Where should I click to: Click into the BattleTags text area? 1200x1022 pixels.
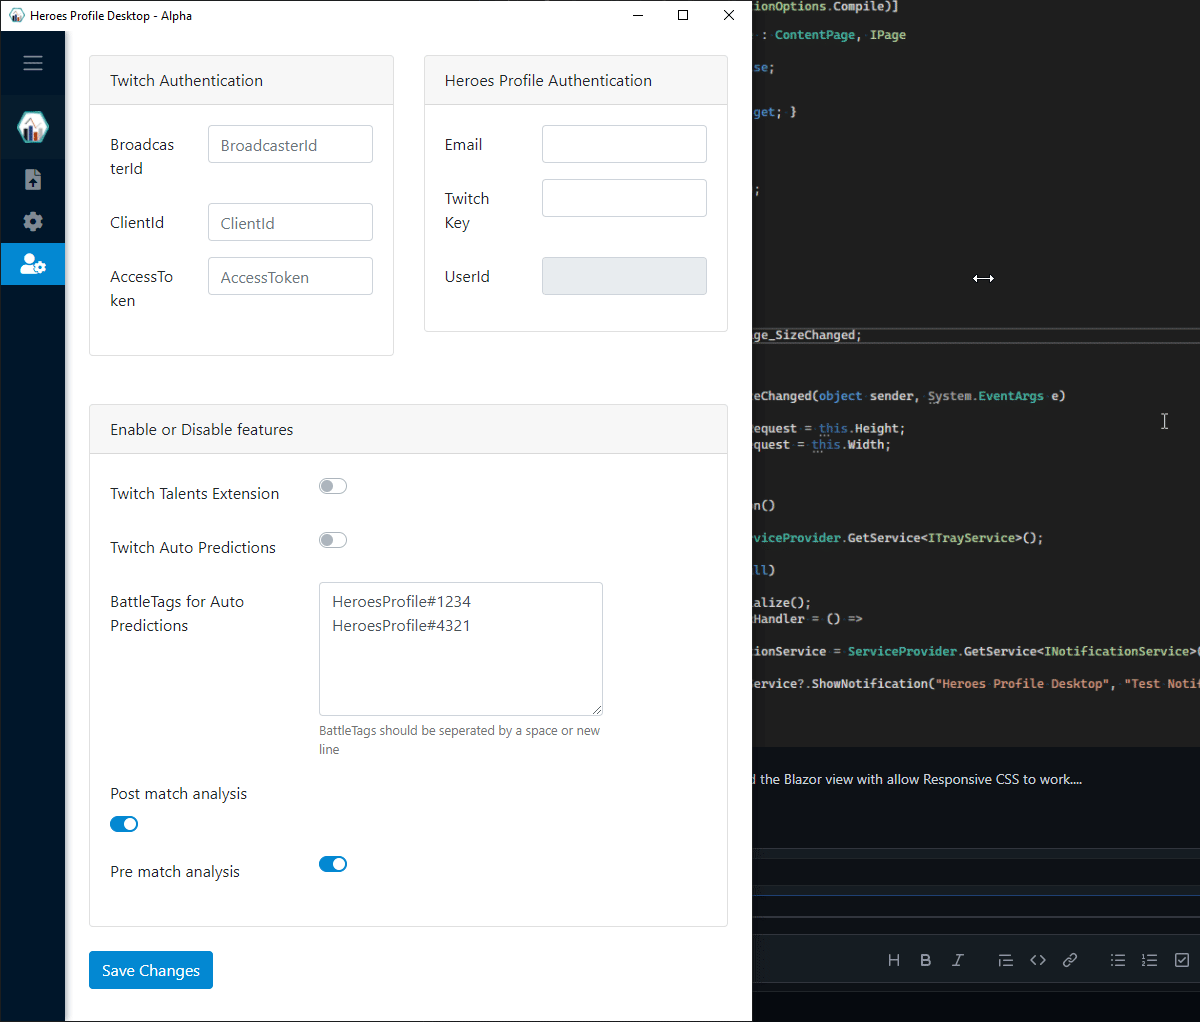click(x=461, y=649)
